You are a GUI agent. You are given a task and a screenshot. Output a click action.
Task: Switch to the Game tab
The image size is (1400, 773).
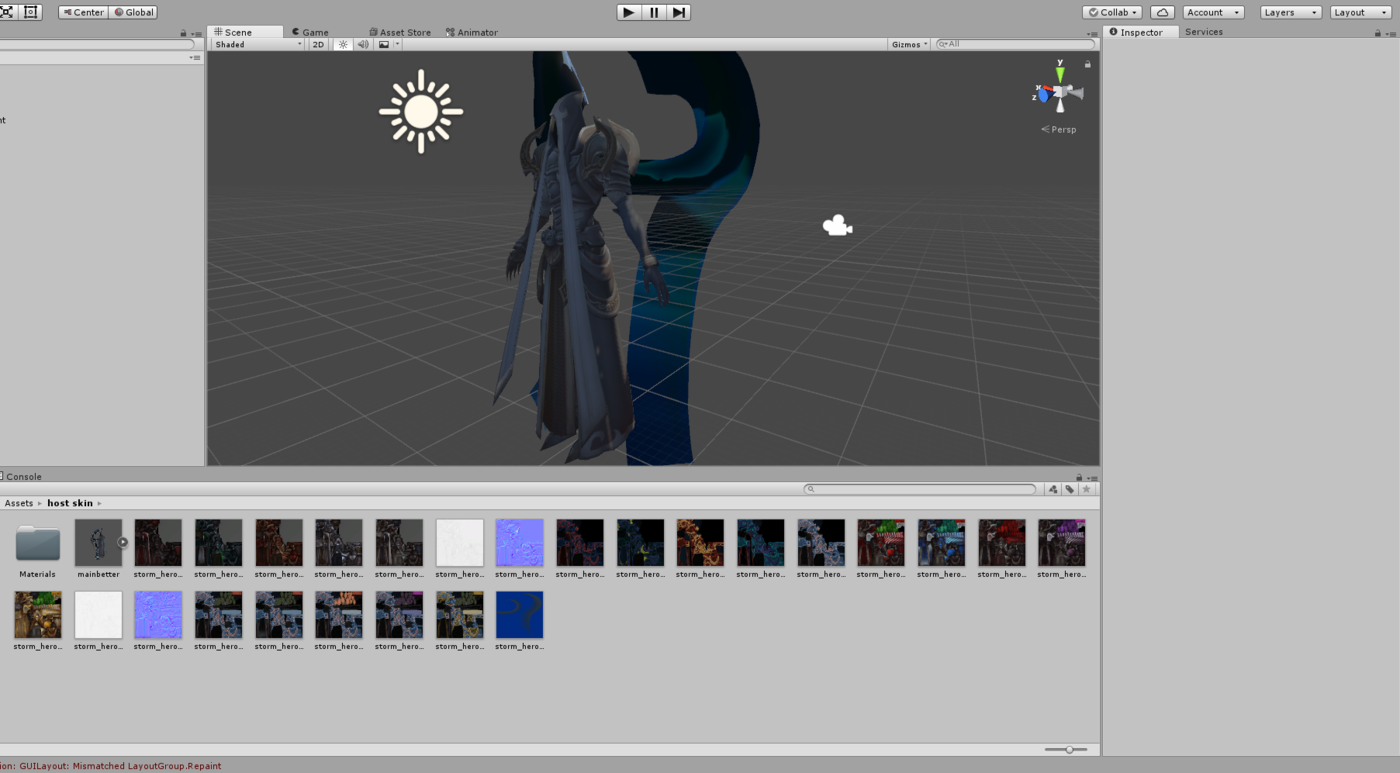(310, 32)
